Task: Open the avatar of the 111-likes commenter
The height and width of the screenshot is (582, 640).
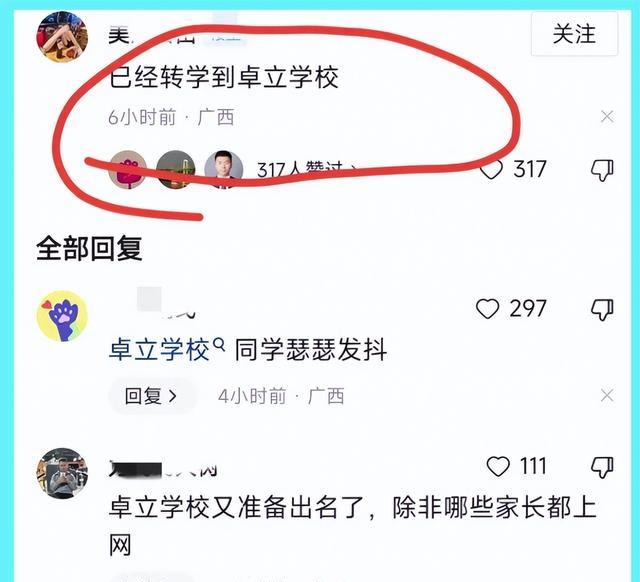Action: click(x=62, y=473)
